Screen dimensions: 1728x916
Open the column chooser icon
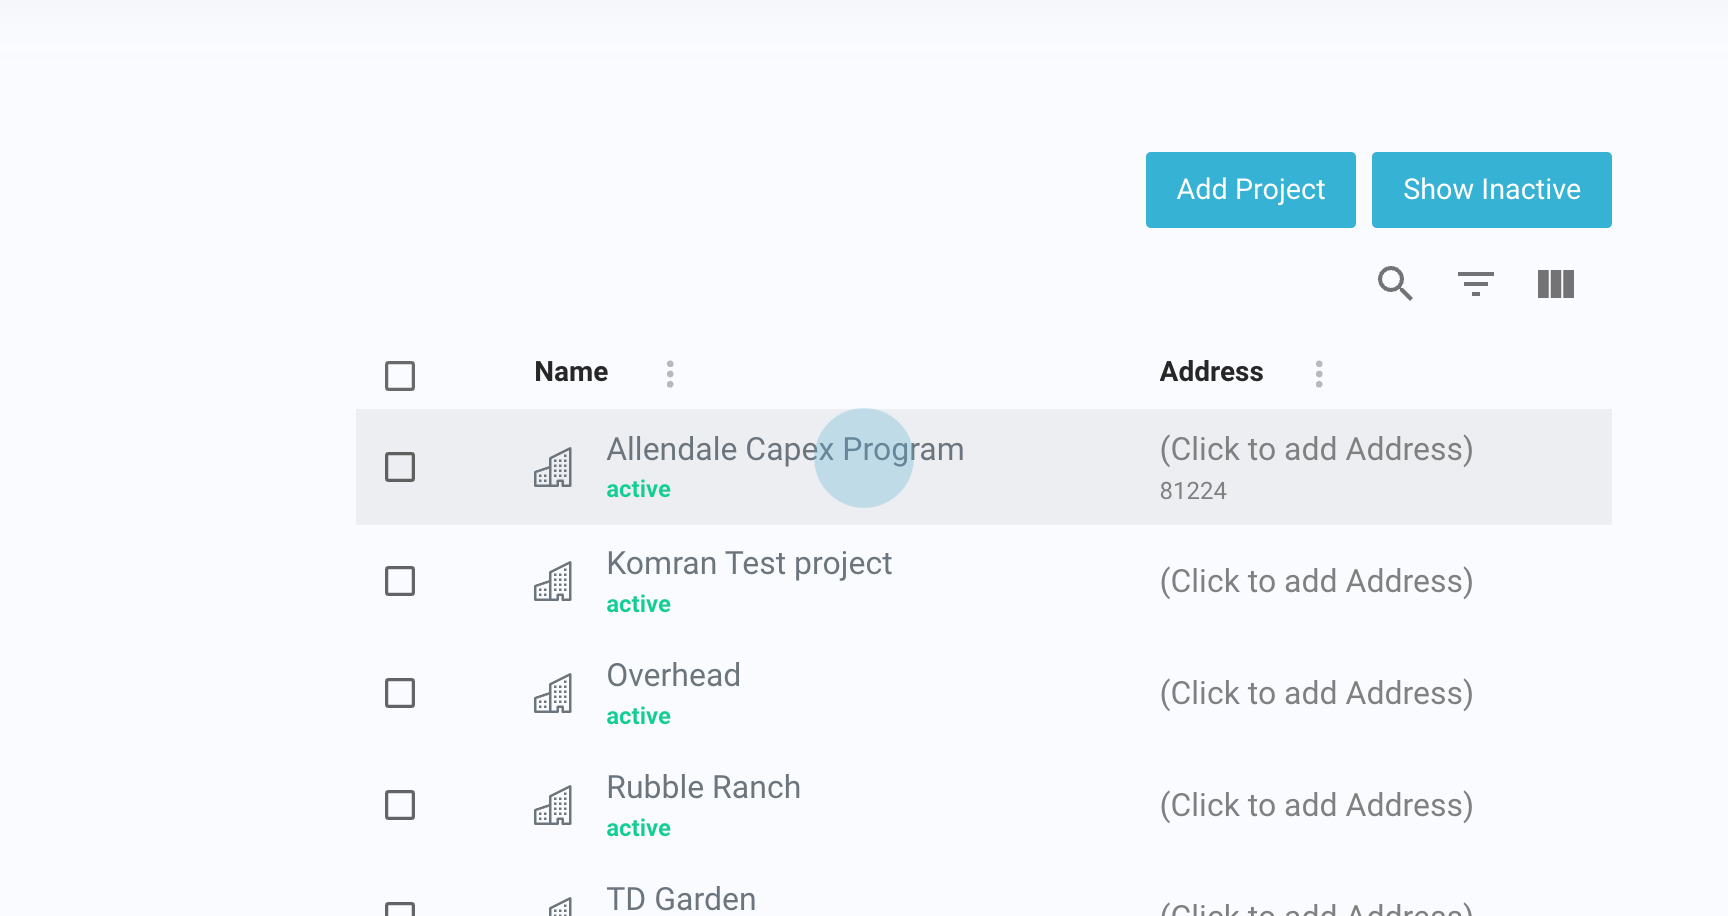tap(1555, 284)
